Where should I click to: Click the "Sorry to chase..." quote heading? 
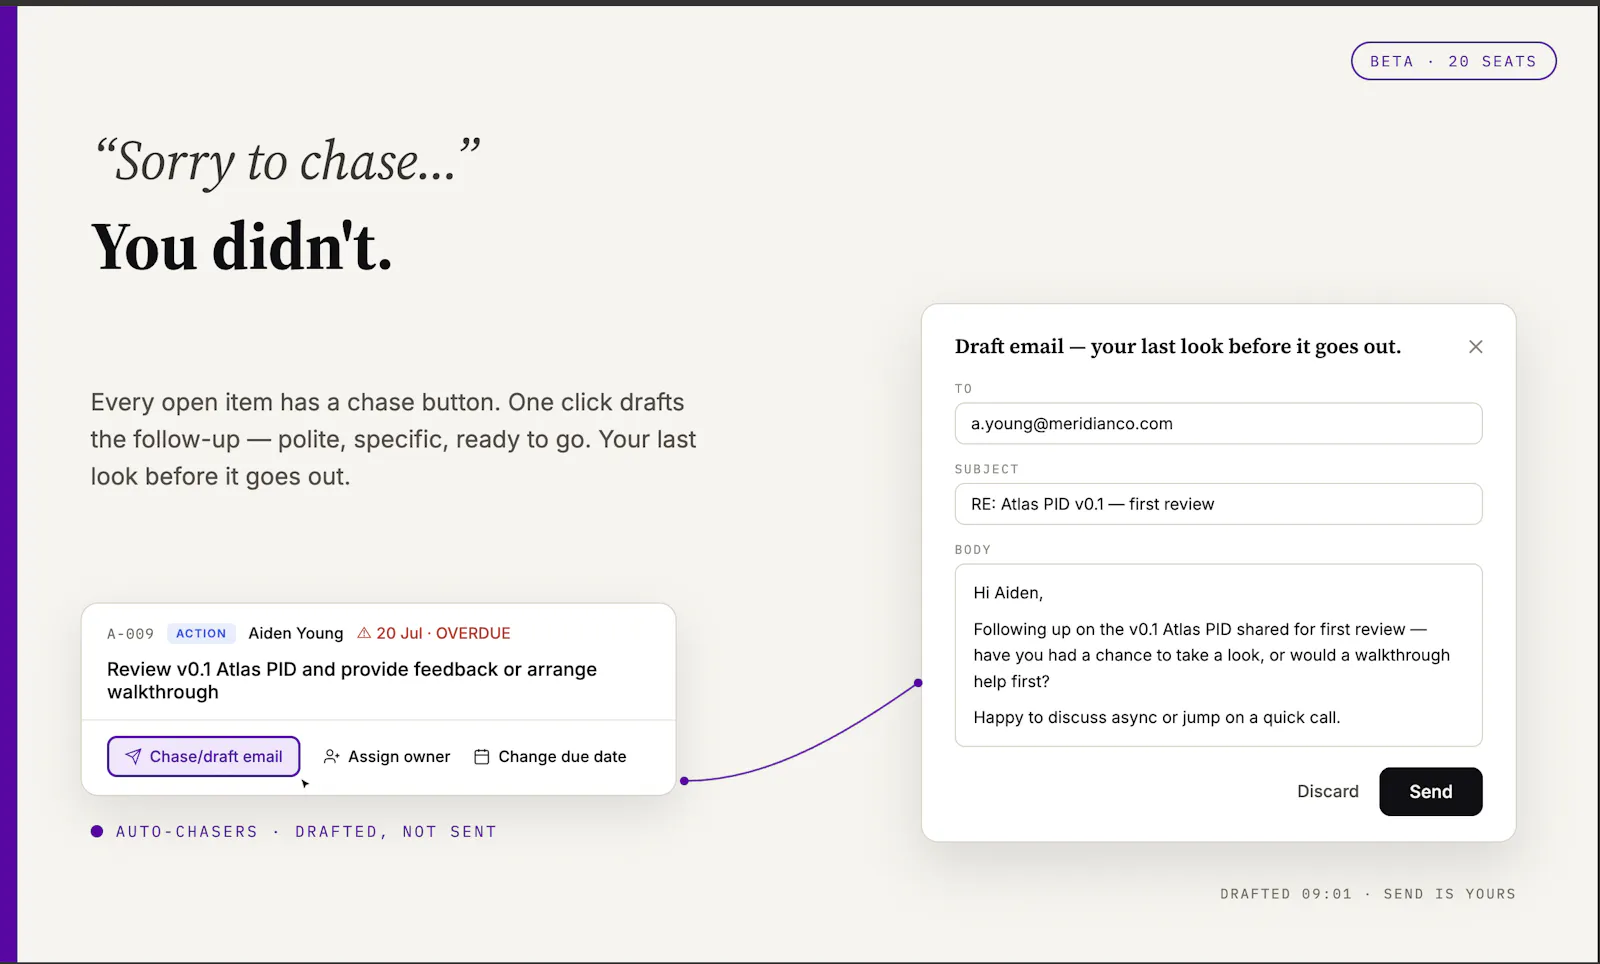pyautogui.click(x=288, y=162)
